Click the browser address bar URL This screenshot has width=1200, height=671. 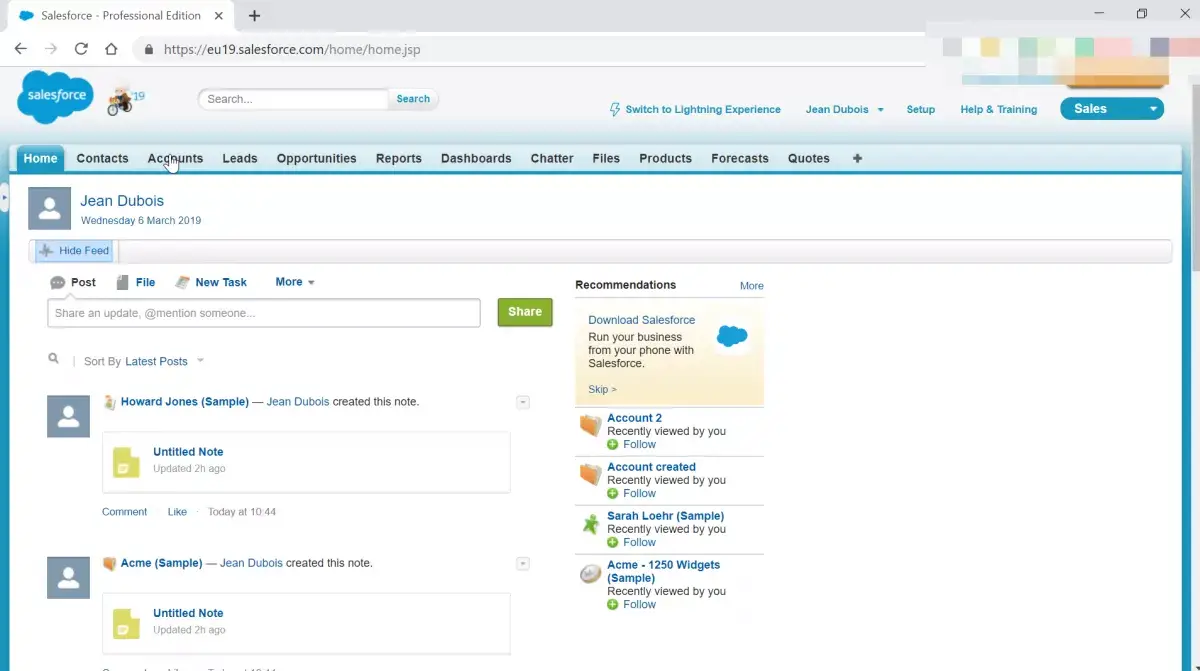pyautogui.click(x=292, y=49)
